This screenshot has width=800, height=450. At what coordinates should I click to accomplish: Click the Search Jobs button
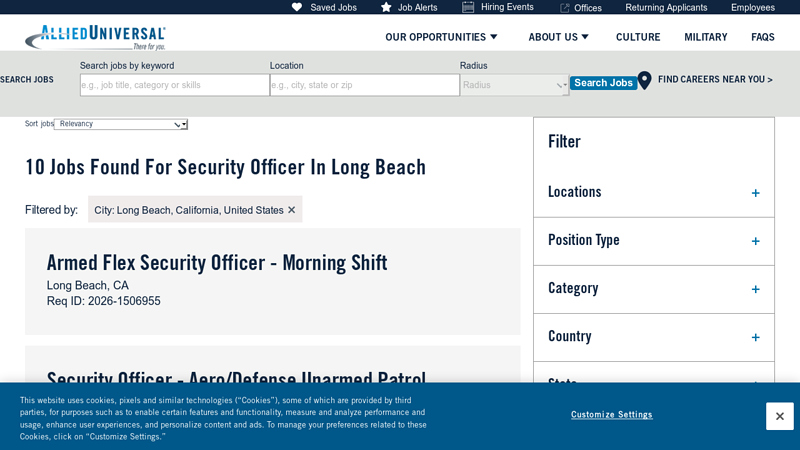click(603, 83)
